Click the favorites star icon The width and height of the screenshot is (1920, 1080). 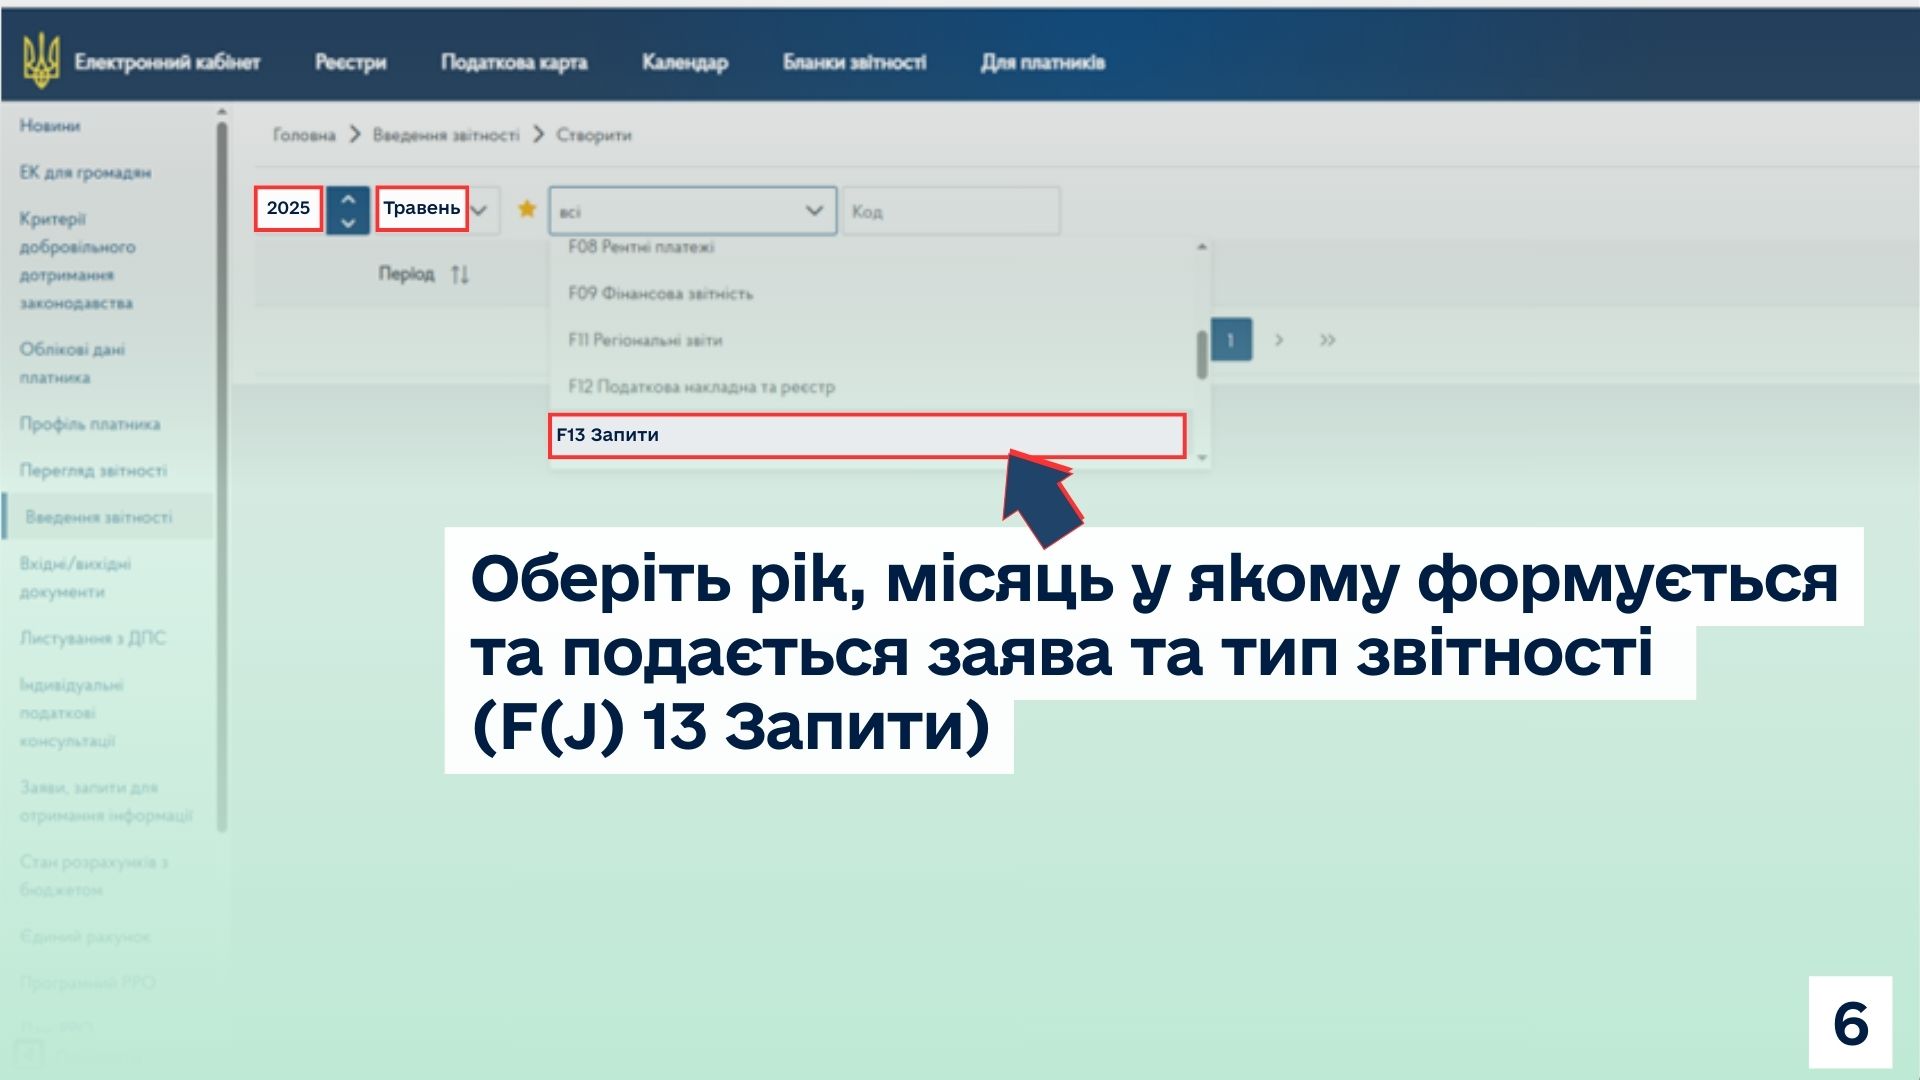pos(527,209)
